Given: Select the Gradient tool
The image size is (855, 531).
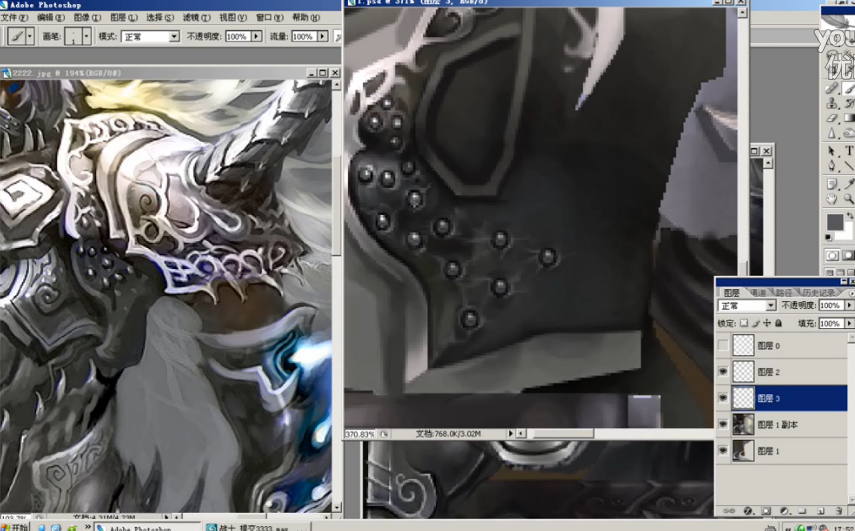Looking at the screenshot, I should pos(848,118).
